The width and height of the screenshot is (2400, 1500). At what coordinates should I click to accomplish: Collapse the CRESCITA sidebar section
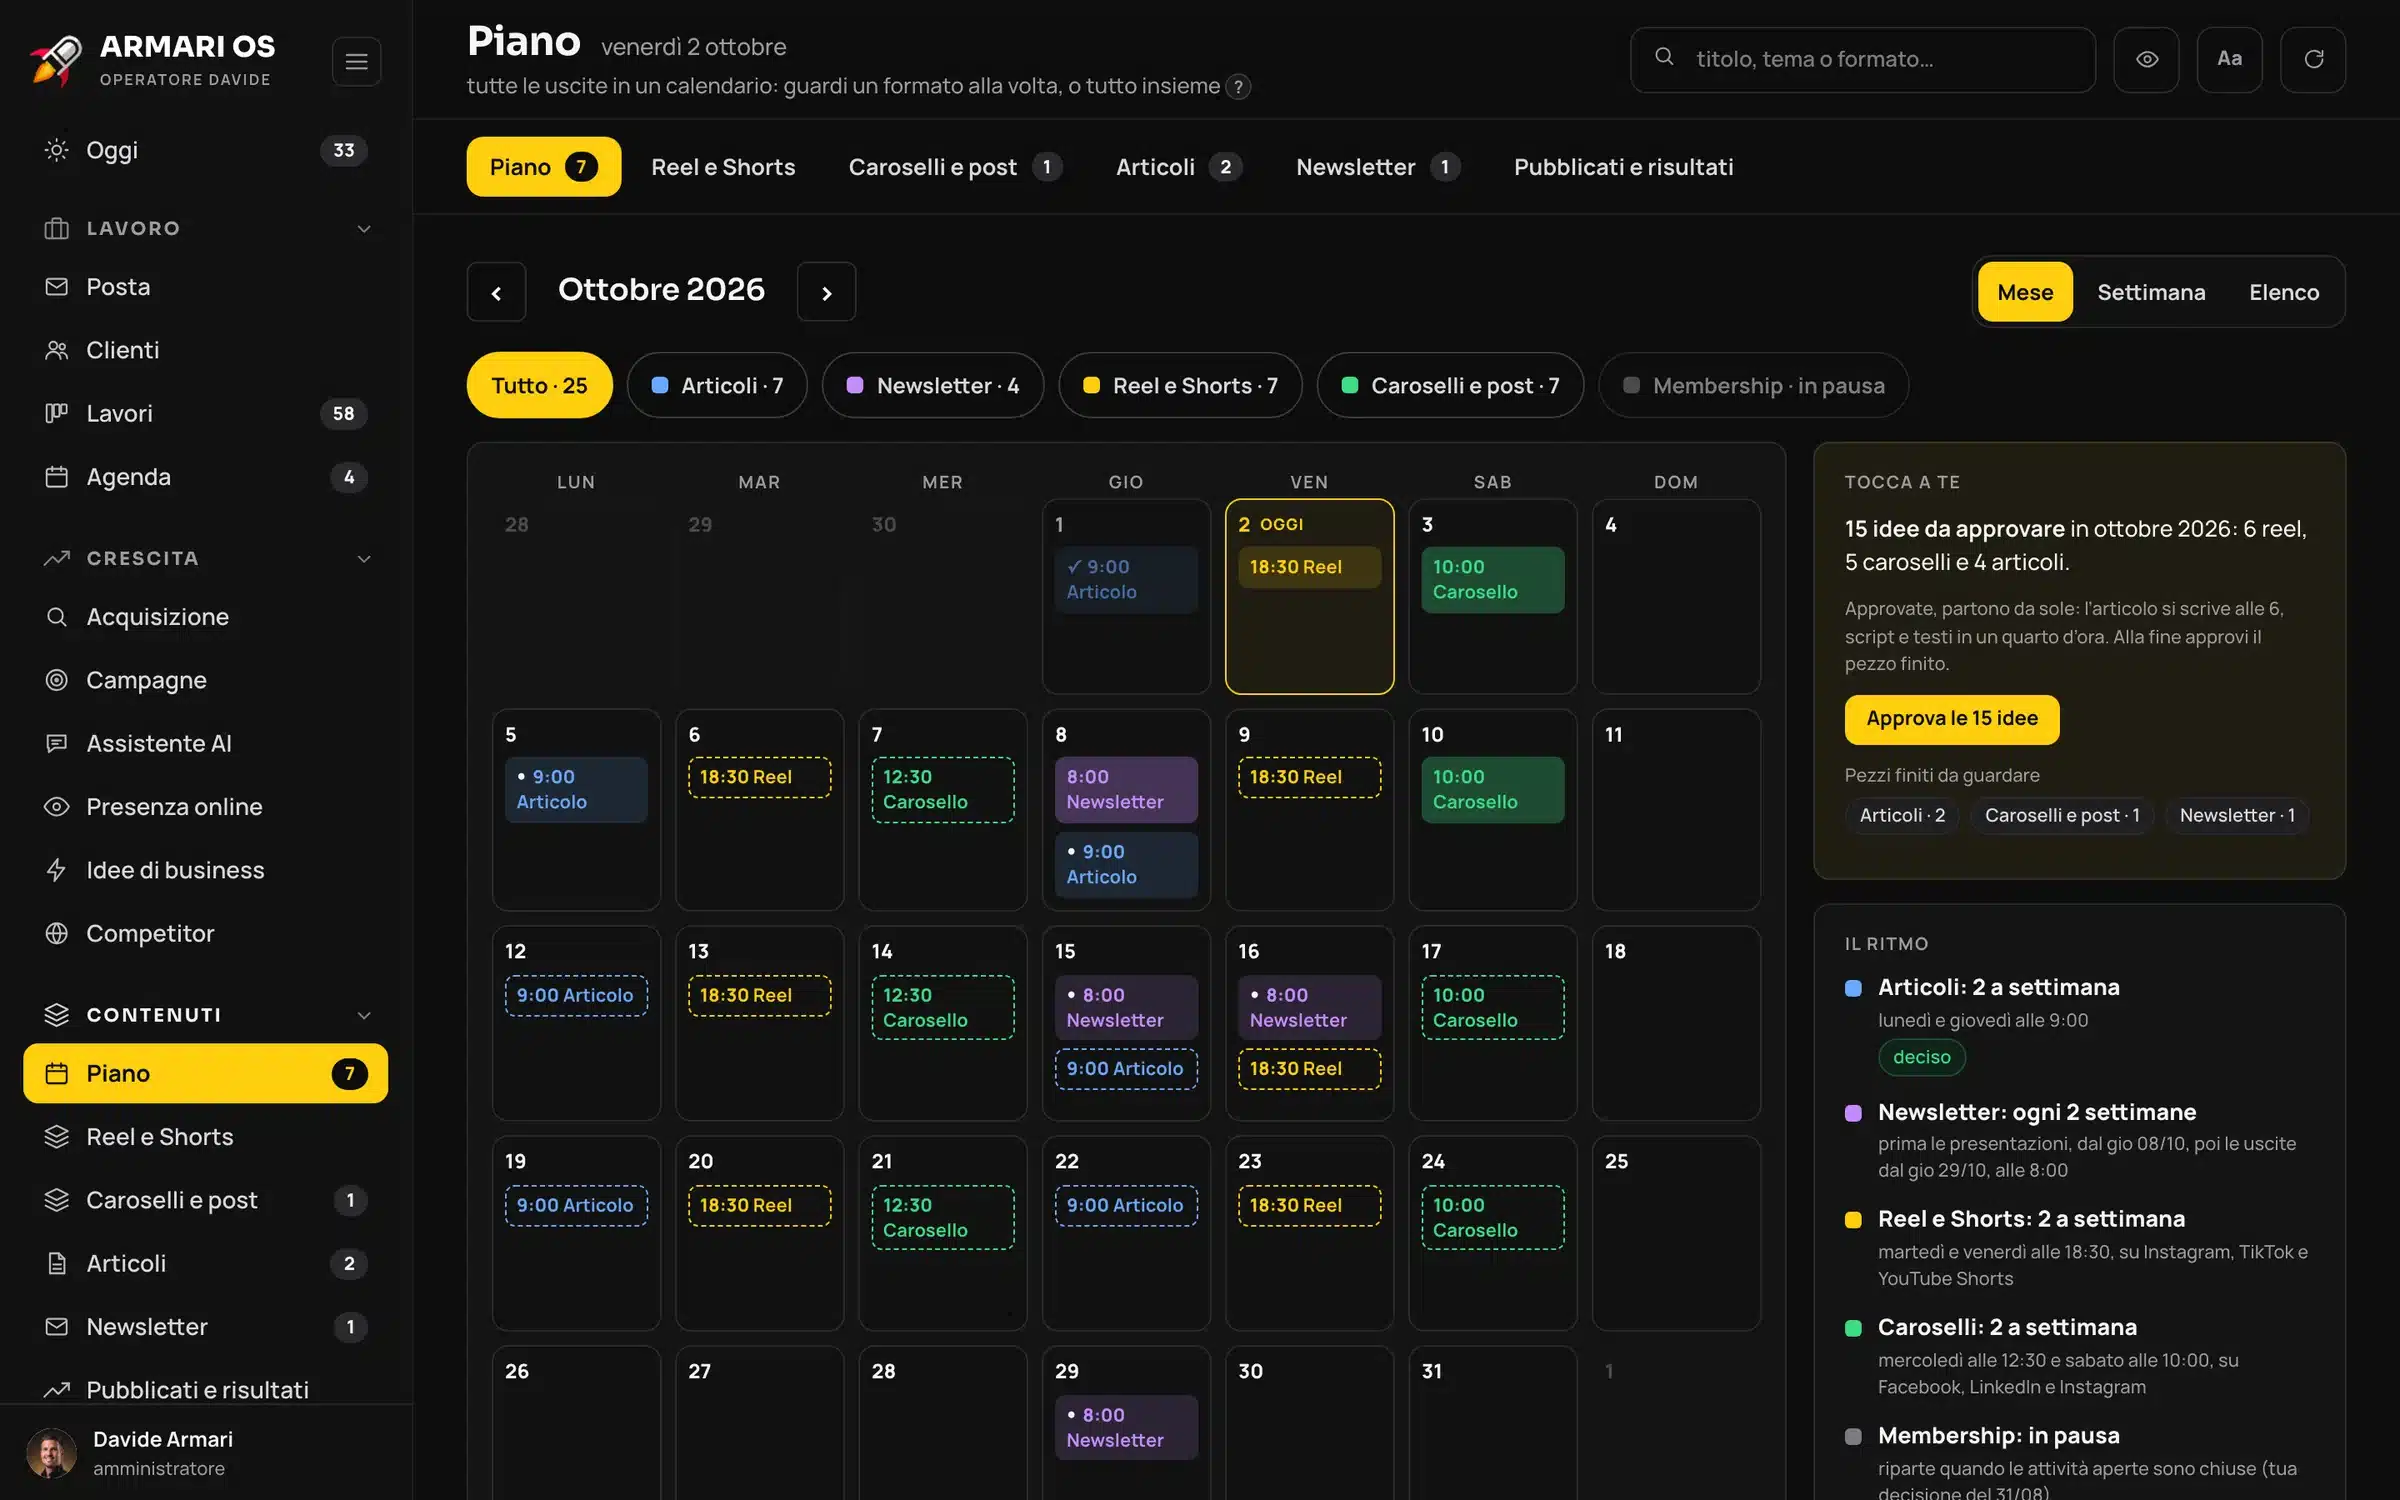point(364,559)
